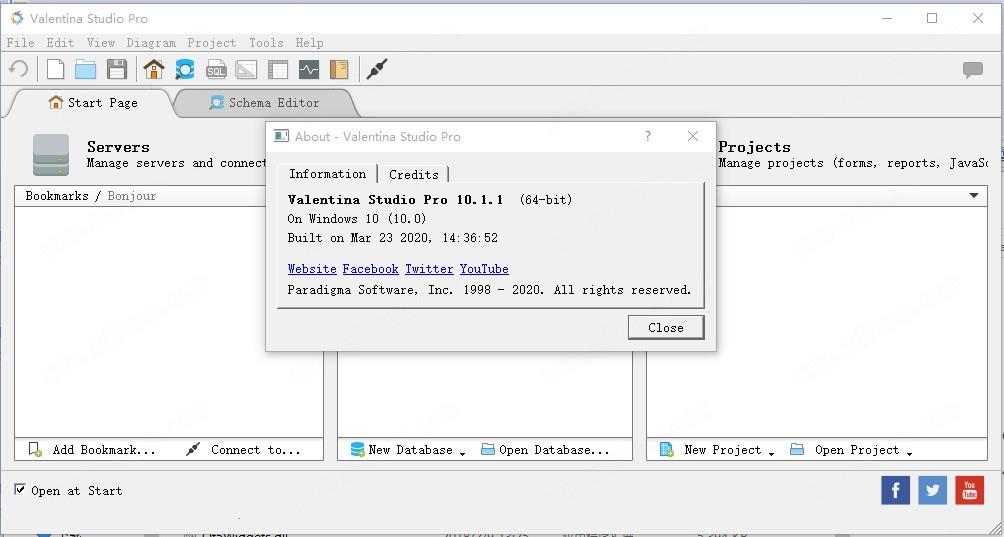This screenshot has width=1004, height=537.
Task: Create a new file from toolbar
Action: [x=56, y=69]
